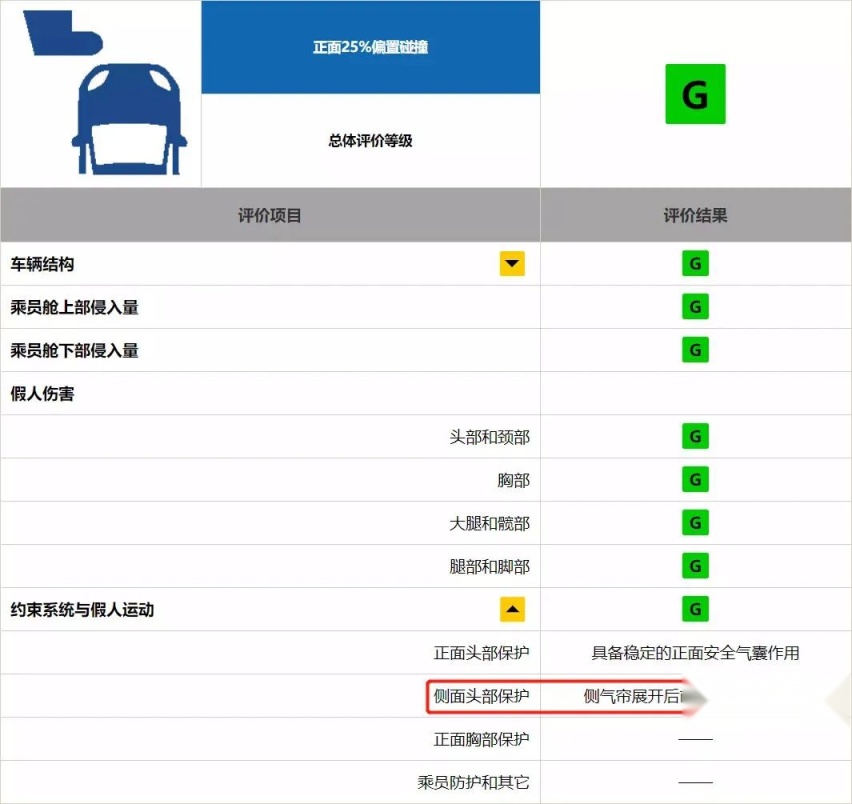The image size is (852, 804).
Task: Click the G badge for 约束系统与假人运动
Action: point(695,609)
